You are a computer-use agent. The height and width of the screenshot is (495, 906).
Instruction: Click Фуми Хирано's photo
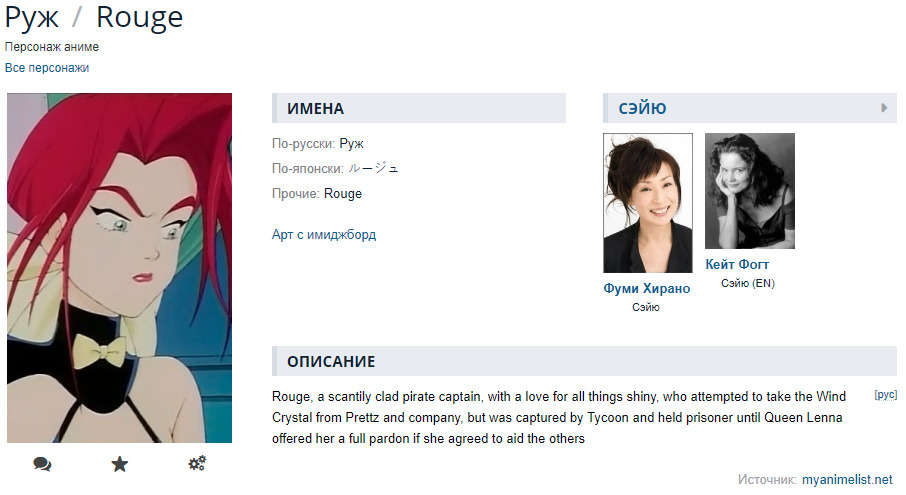point(647,203)
